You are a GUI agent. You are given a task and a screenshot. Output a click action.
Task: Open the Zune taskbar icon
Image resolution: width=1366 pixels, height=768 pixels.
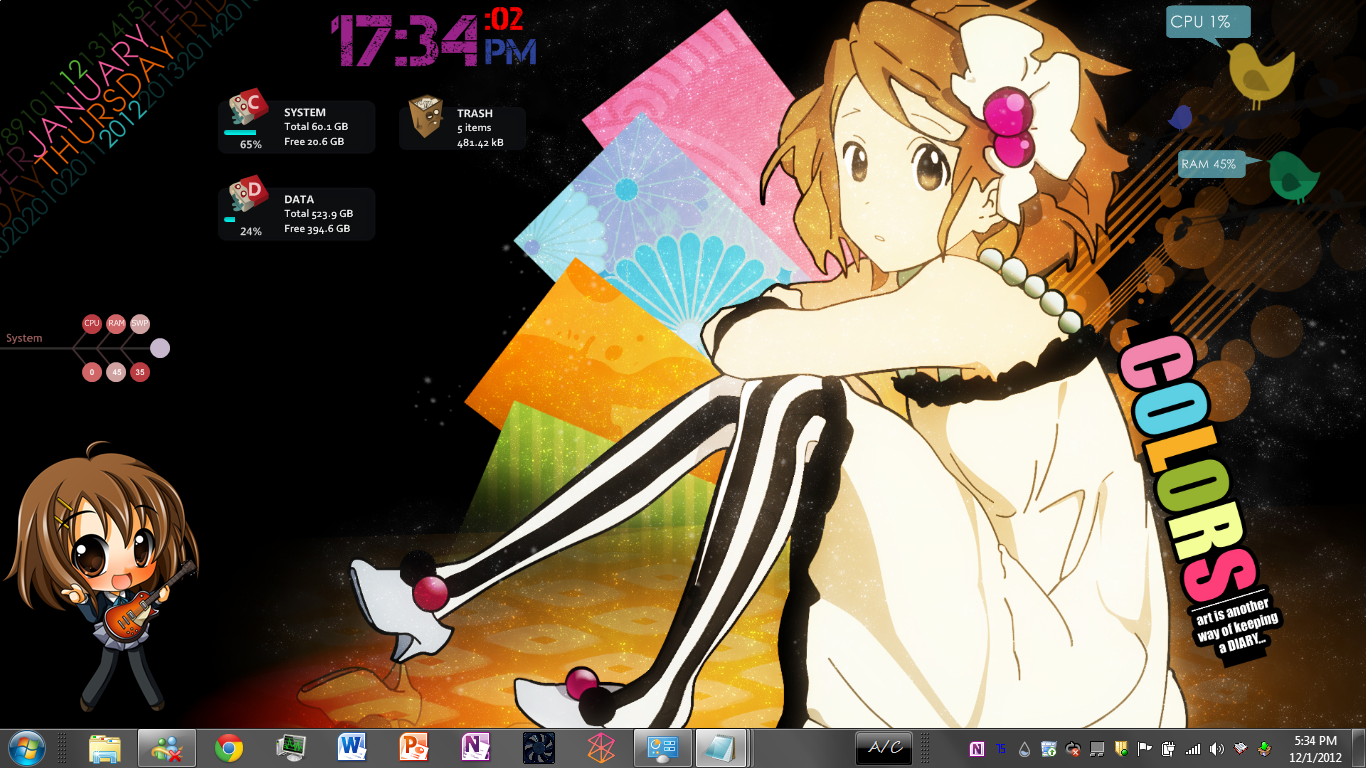pyautogui.click(x=600, y=748)
